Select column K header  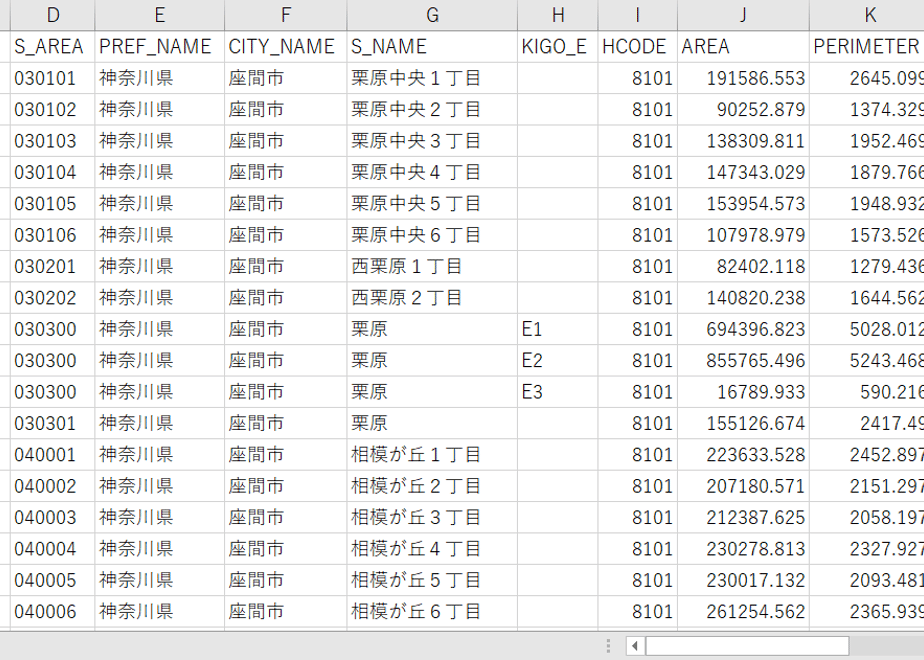tap(867, 15)
